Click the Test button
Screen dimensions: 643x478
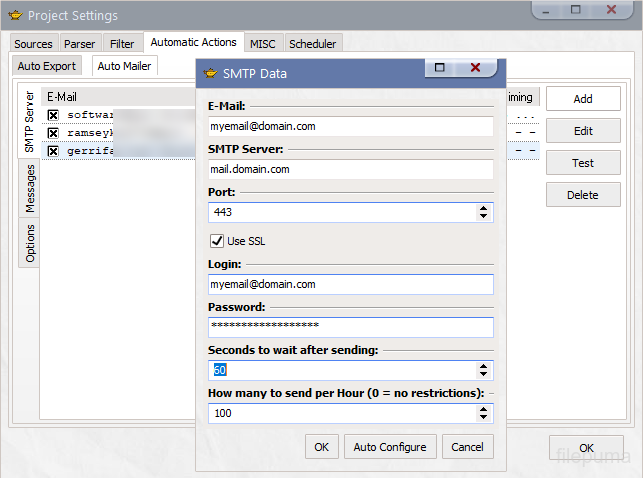[583, 163]
